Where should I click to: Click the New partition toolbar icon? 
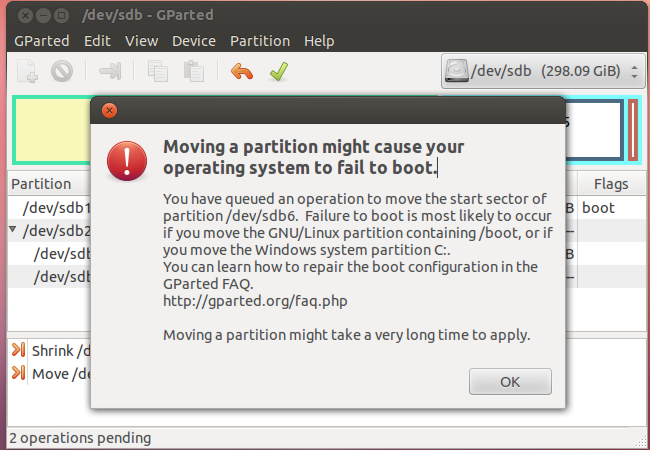pyautogui.click(x=27, y=71)
